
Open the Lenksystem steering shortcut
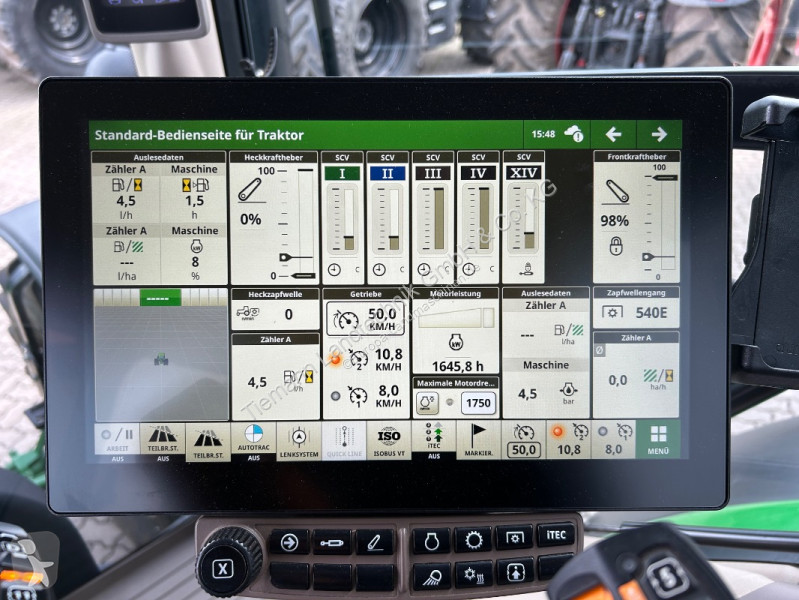tap(299, 441)
